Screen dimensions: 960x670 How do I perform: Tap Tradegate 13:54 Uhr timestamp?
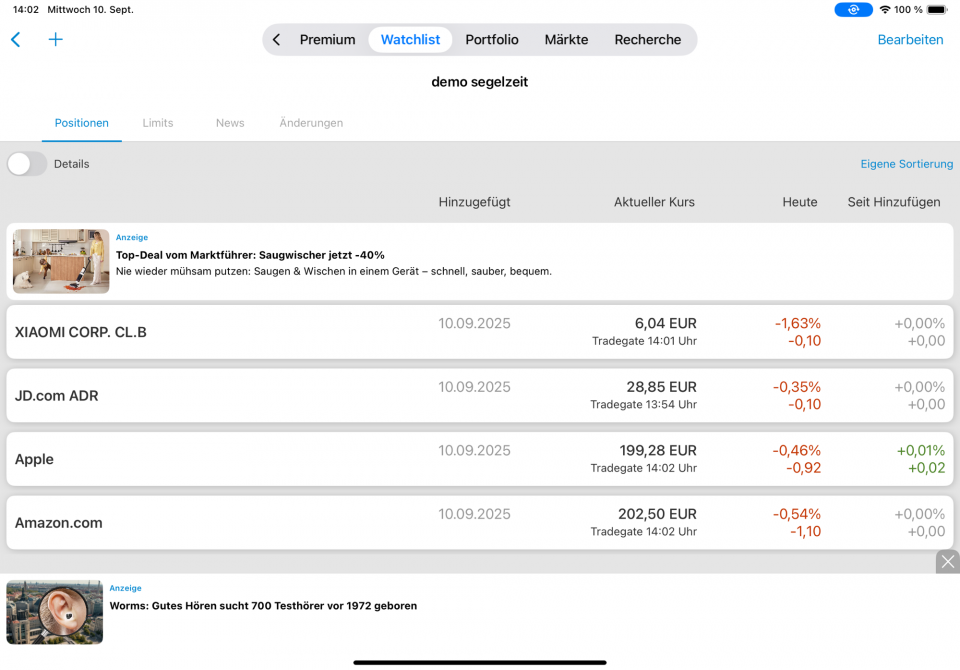point(643,404)
